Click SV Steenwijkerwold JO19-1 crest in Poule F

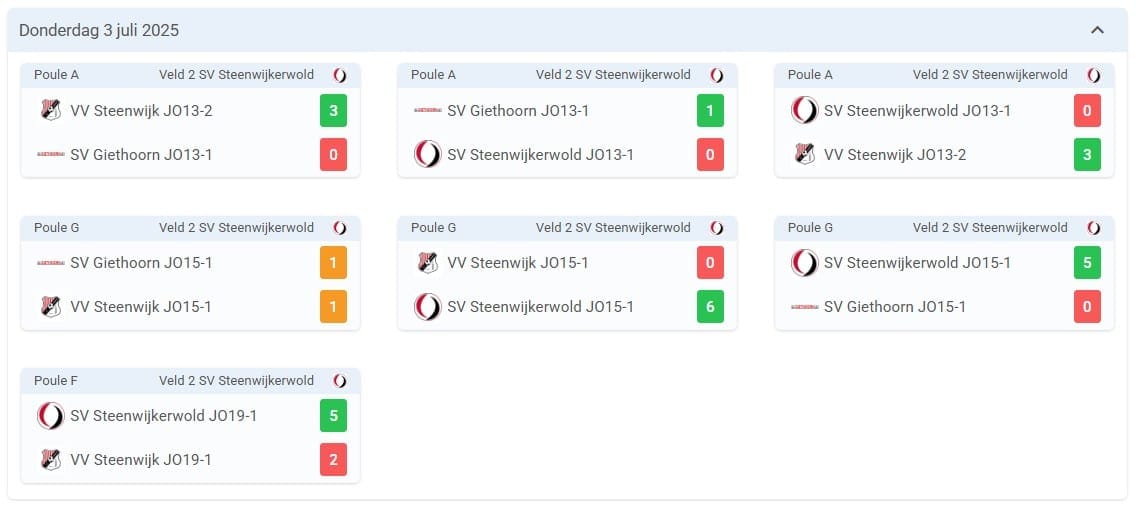pyautogui.click(x=51, y=416)
